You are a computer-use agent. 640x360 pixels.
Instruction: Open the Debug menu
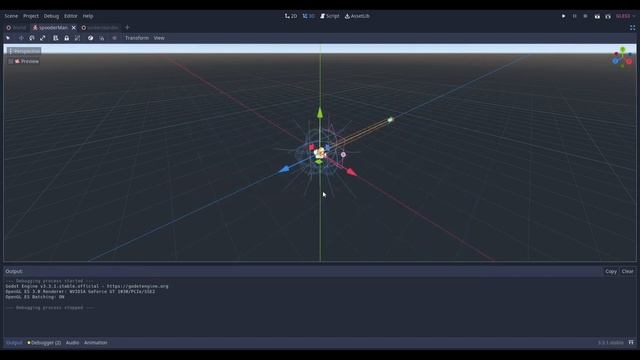[x=51, y=16]
